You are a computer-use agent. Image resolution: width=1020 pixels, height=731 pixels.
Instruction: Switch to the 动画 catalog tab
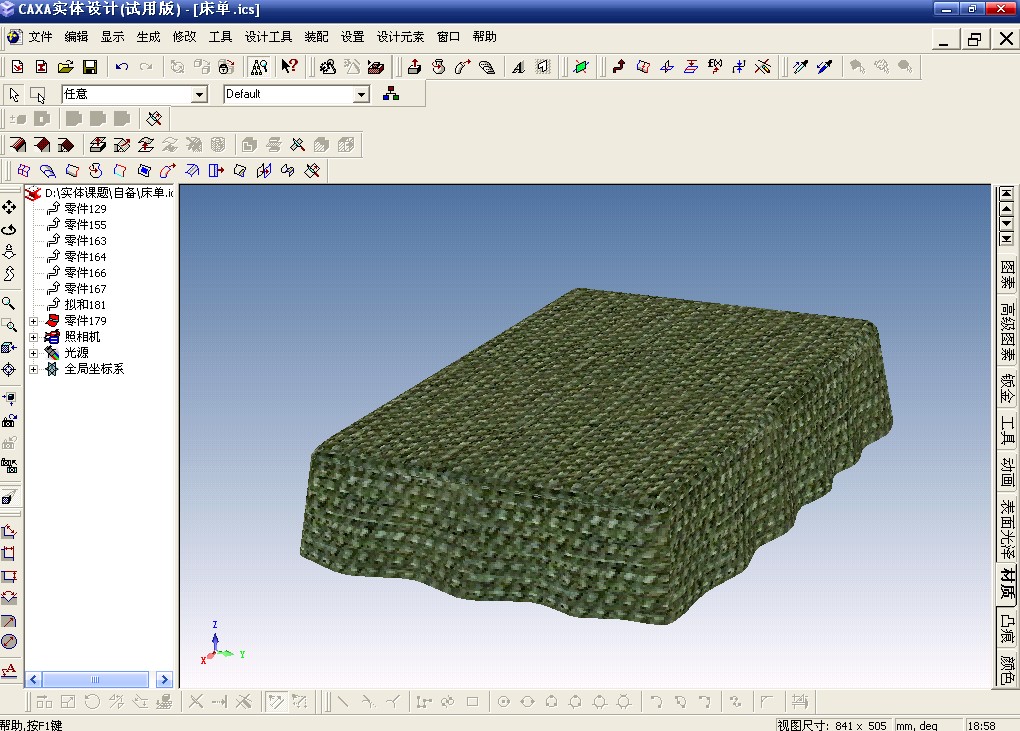(1007, 473)
